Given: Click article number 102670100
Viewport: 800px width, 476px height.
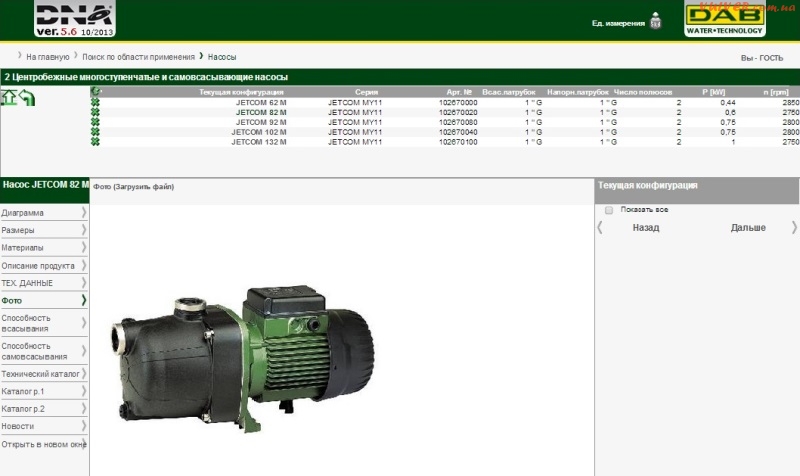Looking at the screenshot, I should 458,142.
